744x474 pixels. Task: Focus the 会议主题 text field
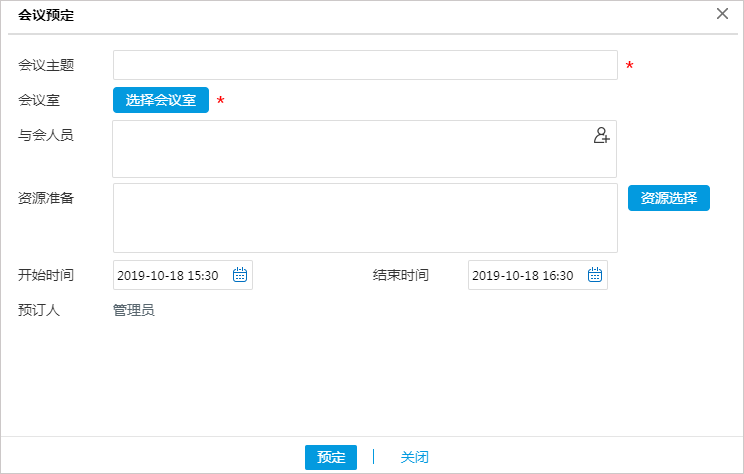(365, 65)
